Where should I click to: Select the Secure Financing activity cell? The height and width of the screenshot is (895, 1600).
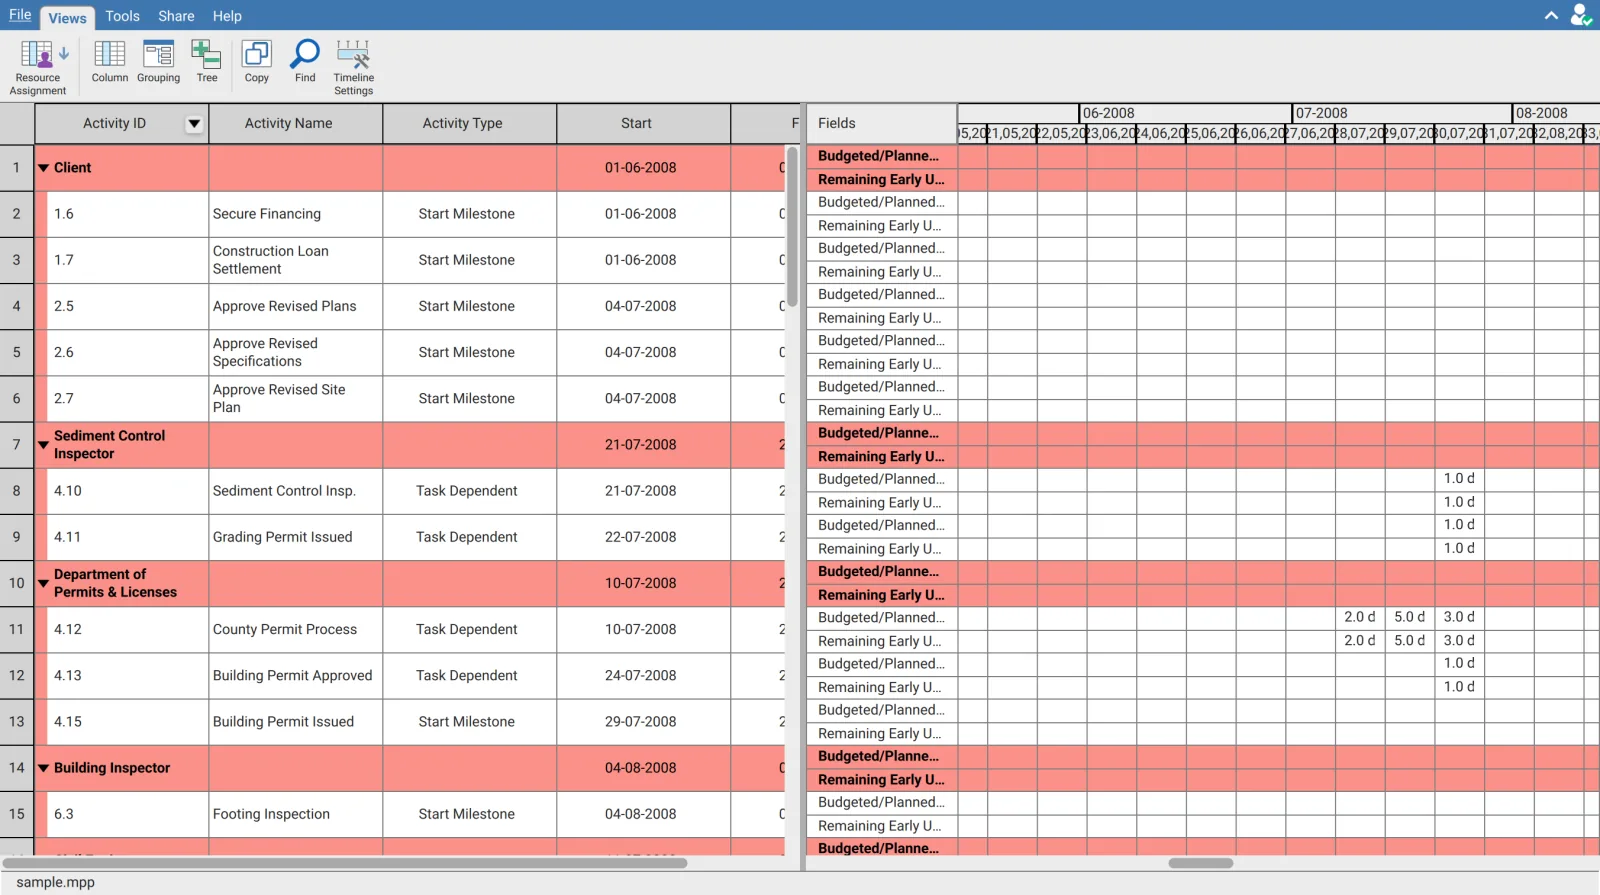pyautogui.click(x=296, y=214)
